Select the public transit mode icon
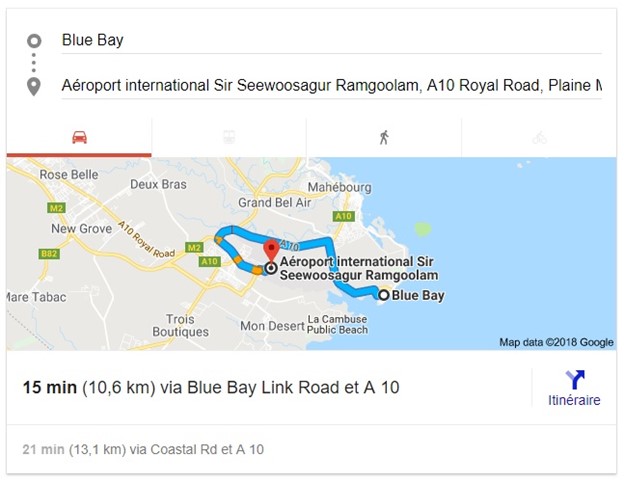 pos(229,137)
